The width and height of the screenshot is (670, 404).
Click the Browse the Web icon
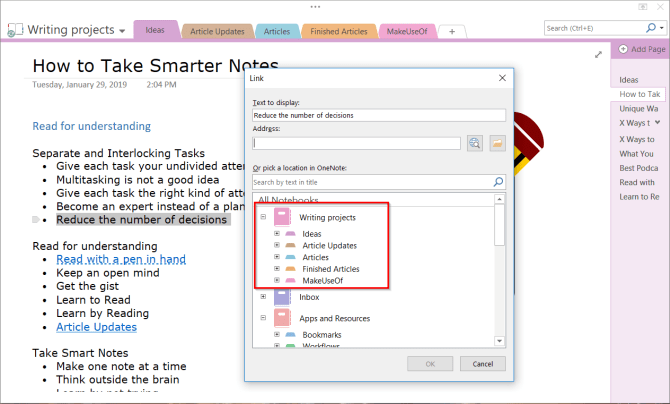pyautogui.click(x=475, y=143)
